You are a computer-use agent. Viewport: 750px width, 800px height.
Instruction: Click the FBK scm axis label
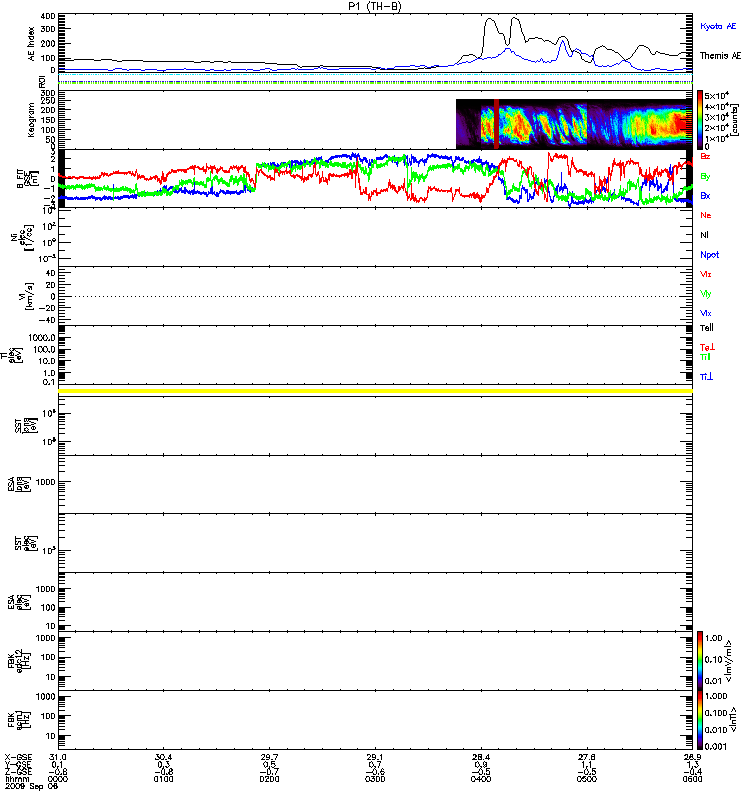pos(19,720)
